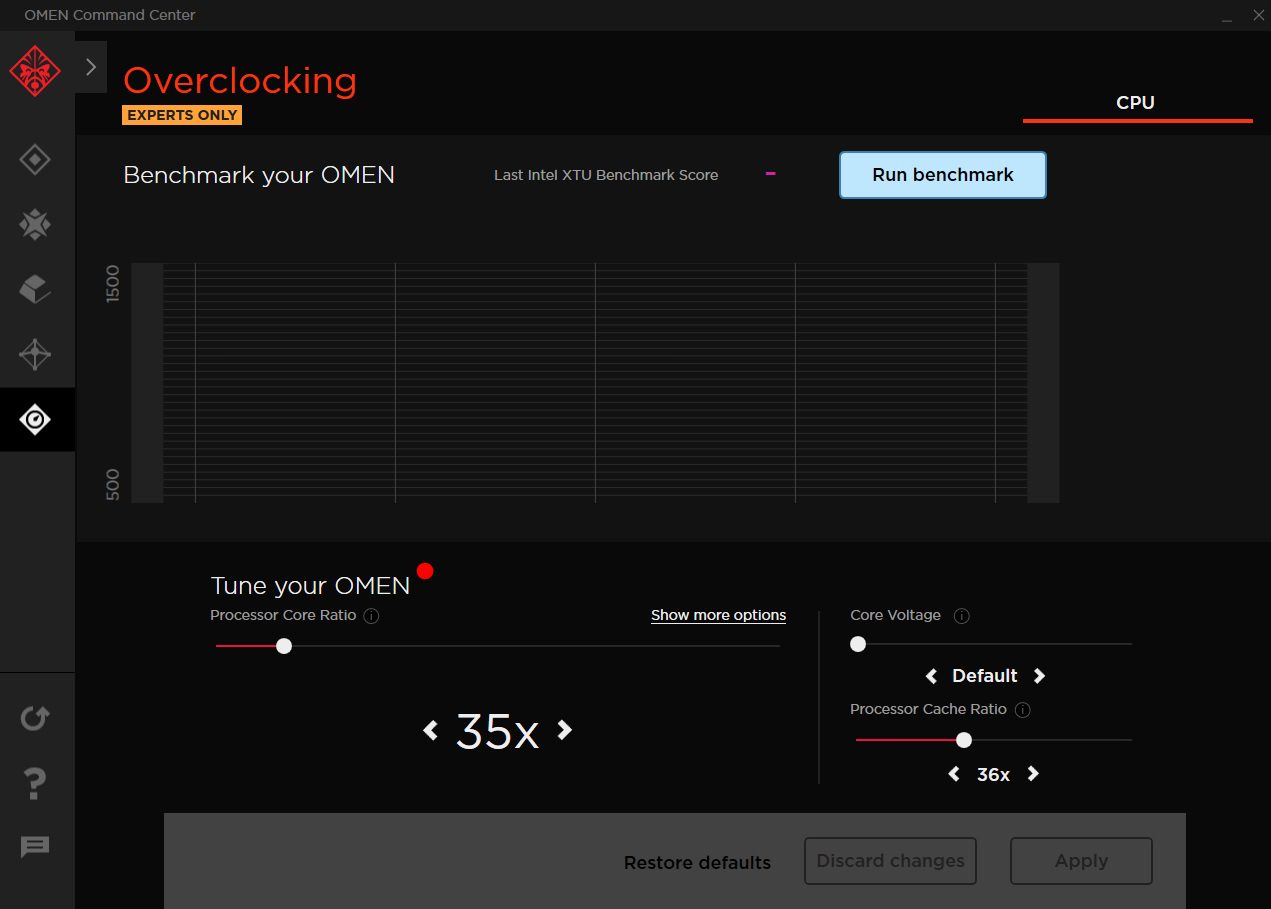The width and height of the screenshot is (1271, 909).
Task: Expand the sidebar with the chevron arrow
Action: (x=91, y=67)
